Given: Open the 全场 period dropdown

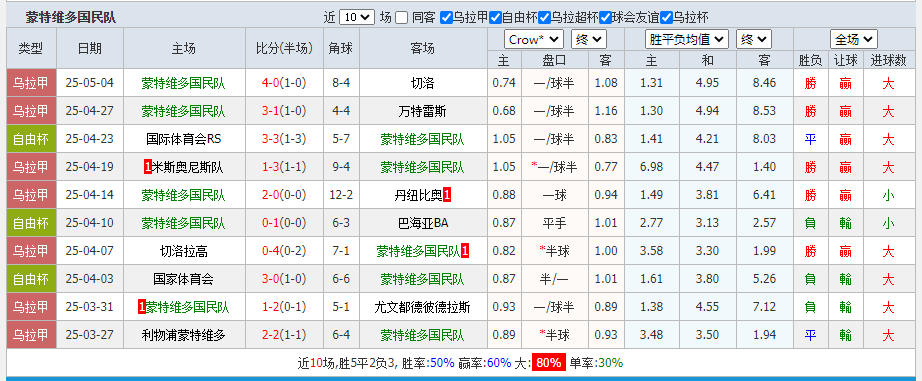Looking at the screenshot, I should coord(854,39).
